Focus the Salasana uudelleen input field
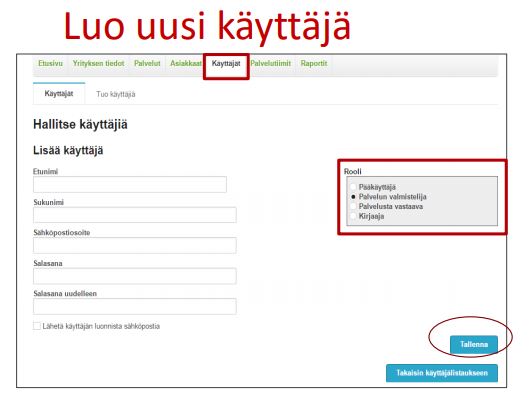This screenshot has width=529, height=393. 135,306
